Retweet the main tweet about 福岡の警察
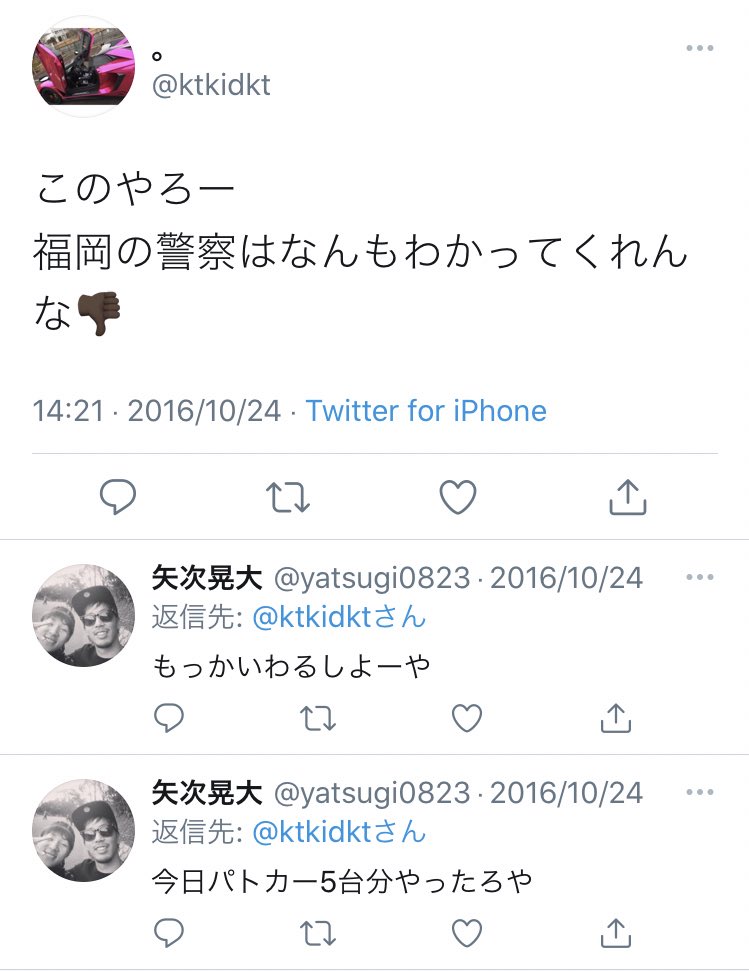Screen dimensions: 749x971 pos(288,497)
